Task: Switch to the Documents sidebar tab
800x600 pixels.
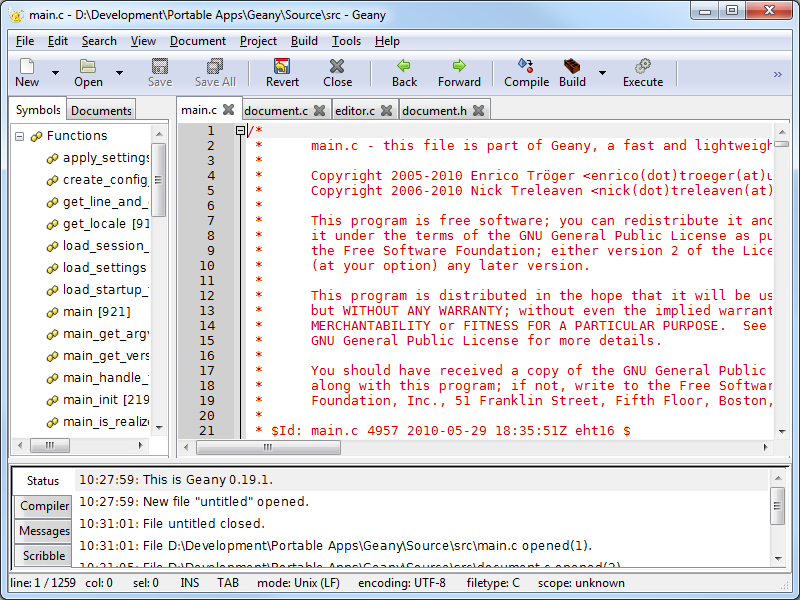Action: point(101,110)
